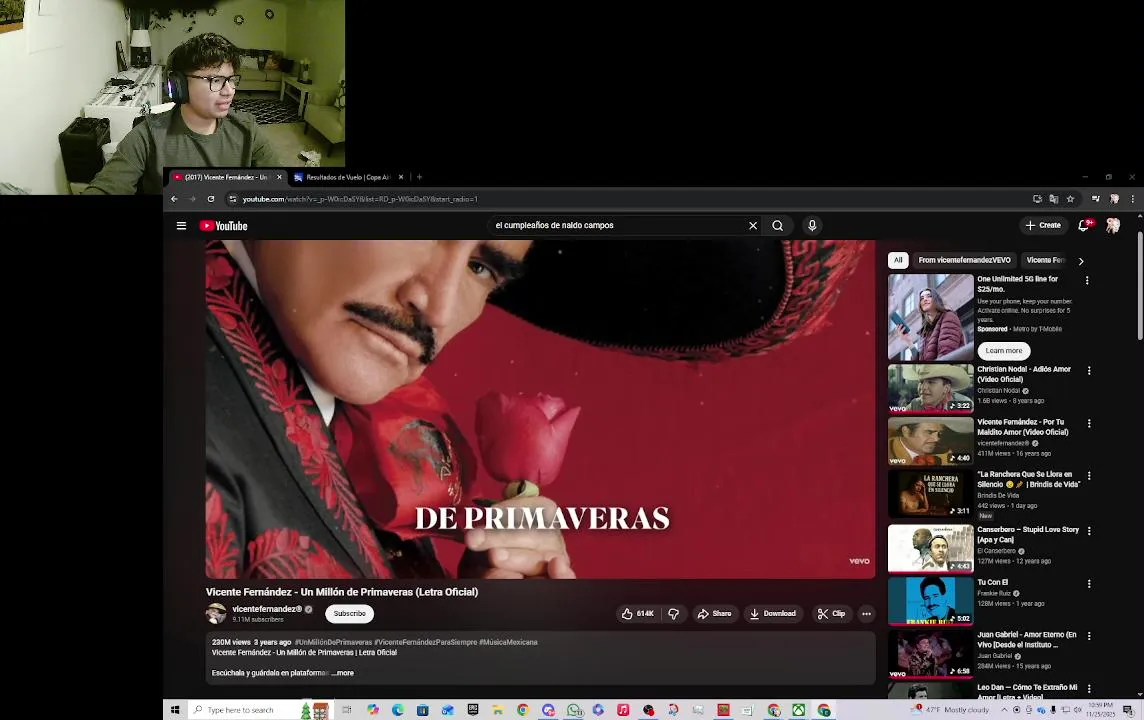This screenshot has height=720, width=1144.
Task: Reload the YouTube page
Action: click(x=211, y=199)
